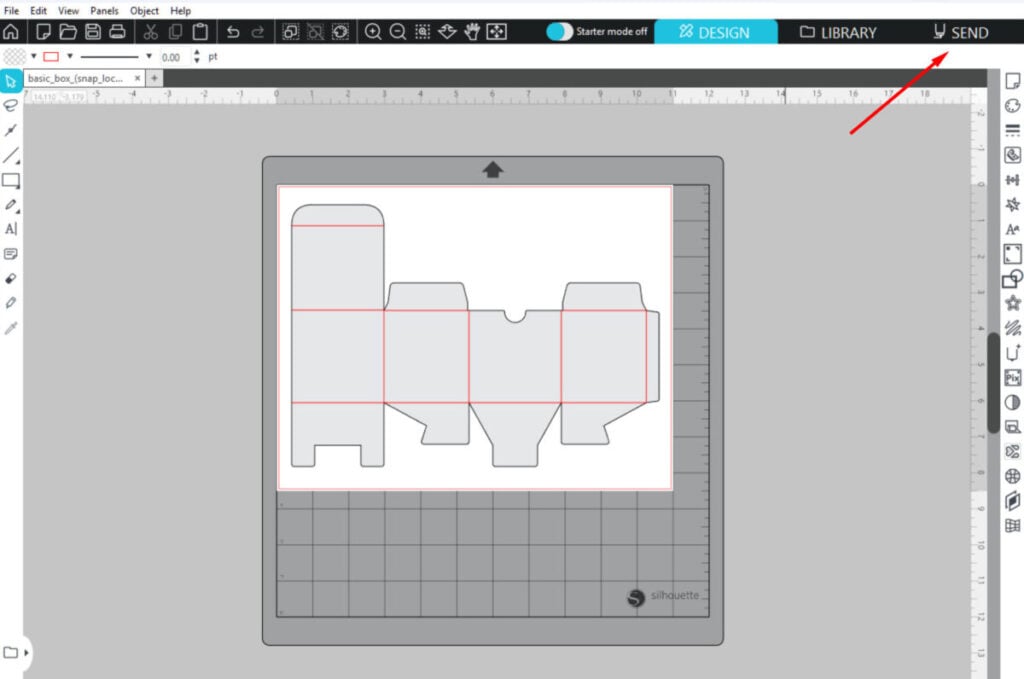Save the document with the floppy disk icon
Viewport: 1024px width, 679px height.
click(x=93, y=32)
